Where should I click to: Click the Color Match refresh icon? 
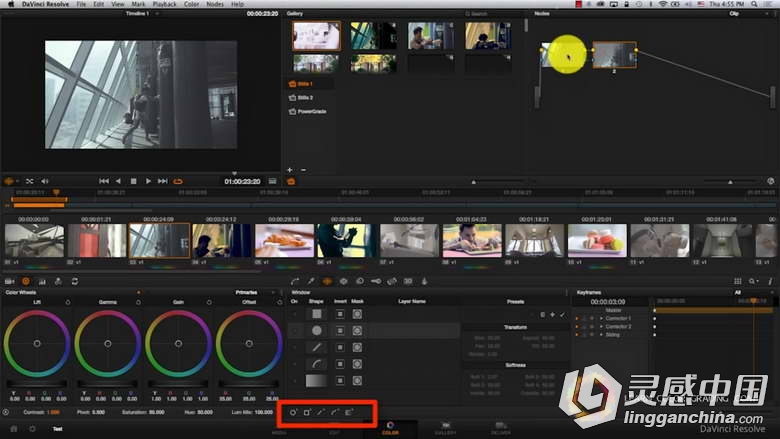click(x=75, y=281)
